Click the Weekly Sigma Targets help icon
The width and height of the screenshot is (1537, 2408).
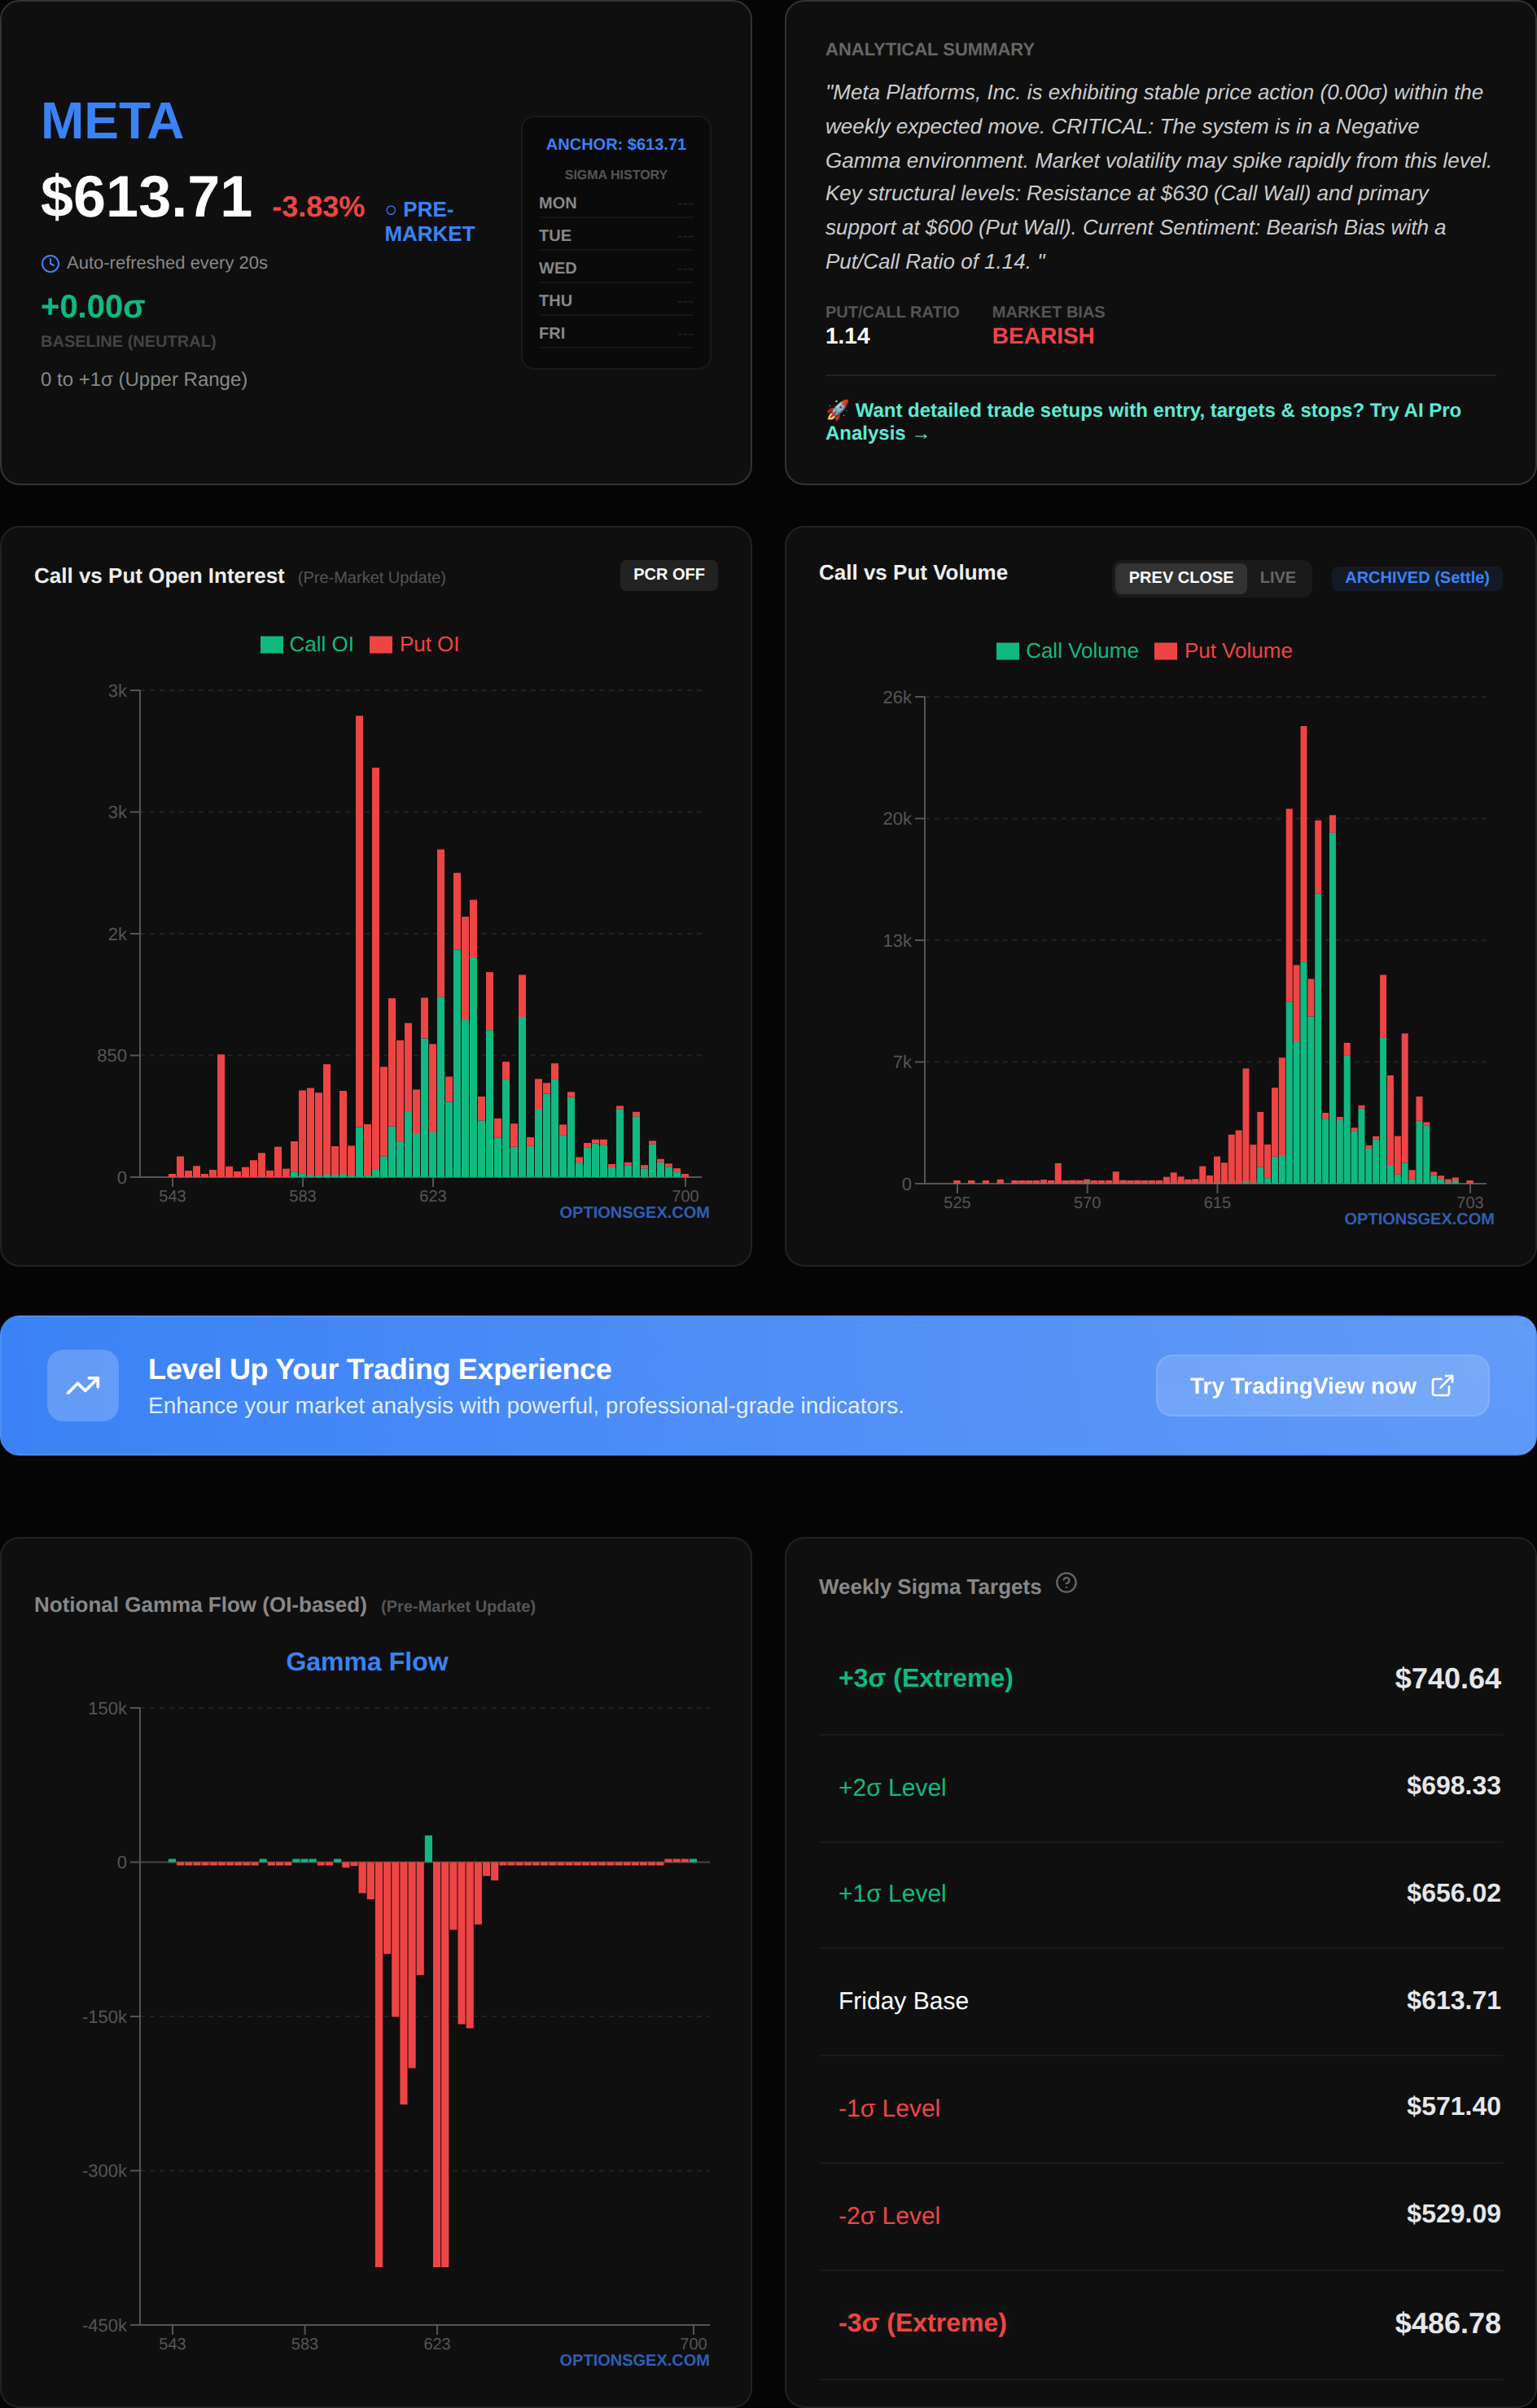(1066, 1583)
